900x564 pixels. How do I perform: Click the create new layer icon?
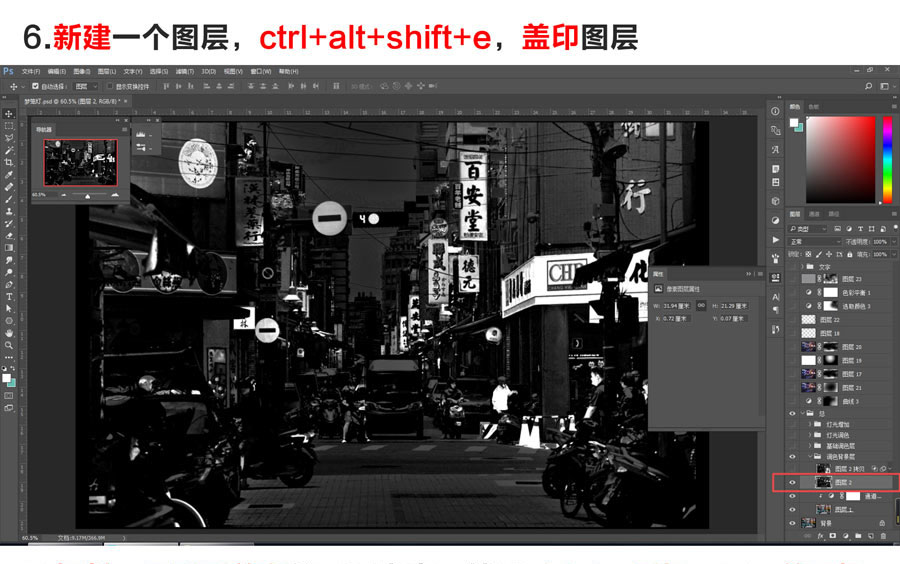click(x=871, y=536)
